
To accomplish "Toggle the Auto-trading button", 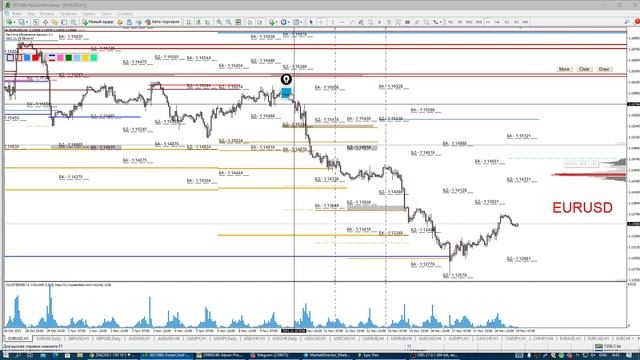I will 162,22.
